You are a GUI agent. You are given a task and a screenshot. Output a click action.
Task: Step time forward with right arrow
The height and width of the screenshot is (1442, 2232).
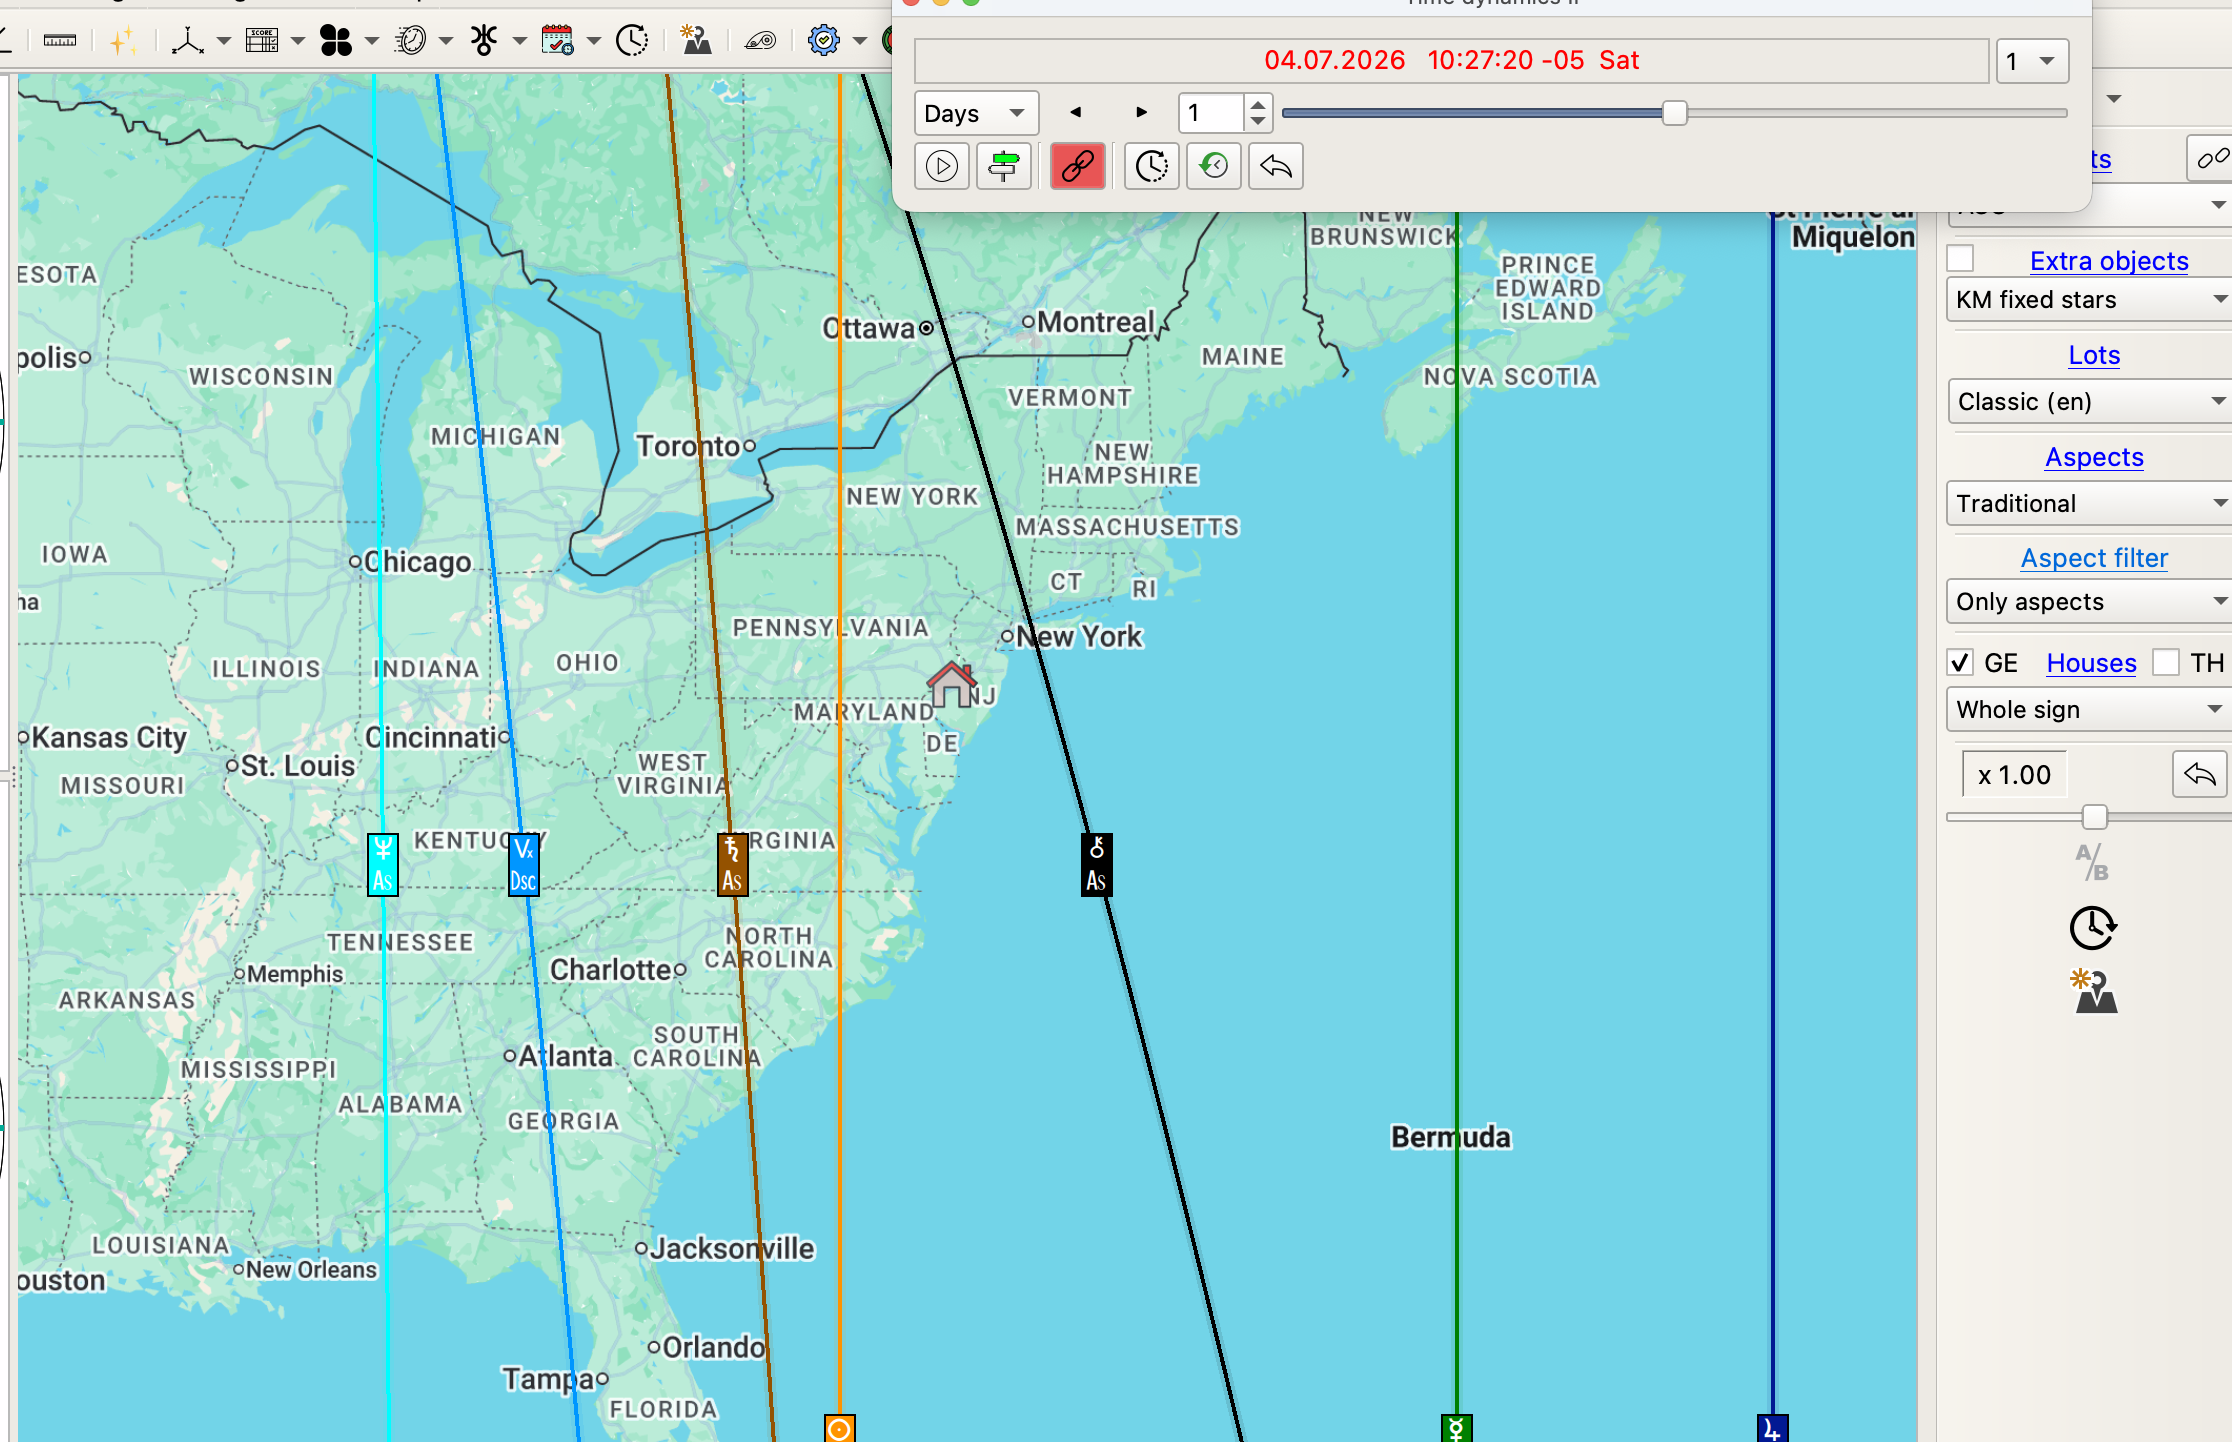[x=1141, y=113]
